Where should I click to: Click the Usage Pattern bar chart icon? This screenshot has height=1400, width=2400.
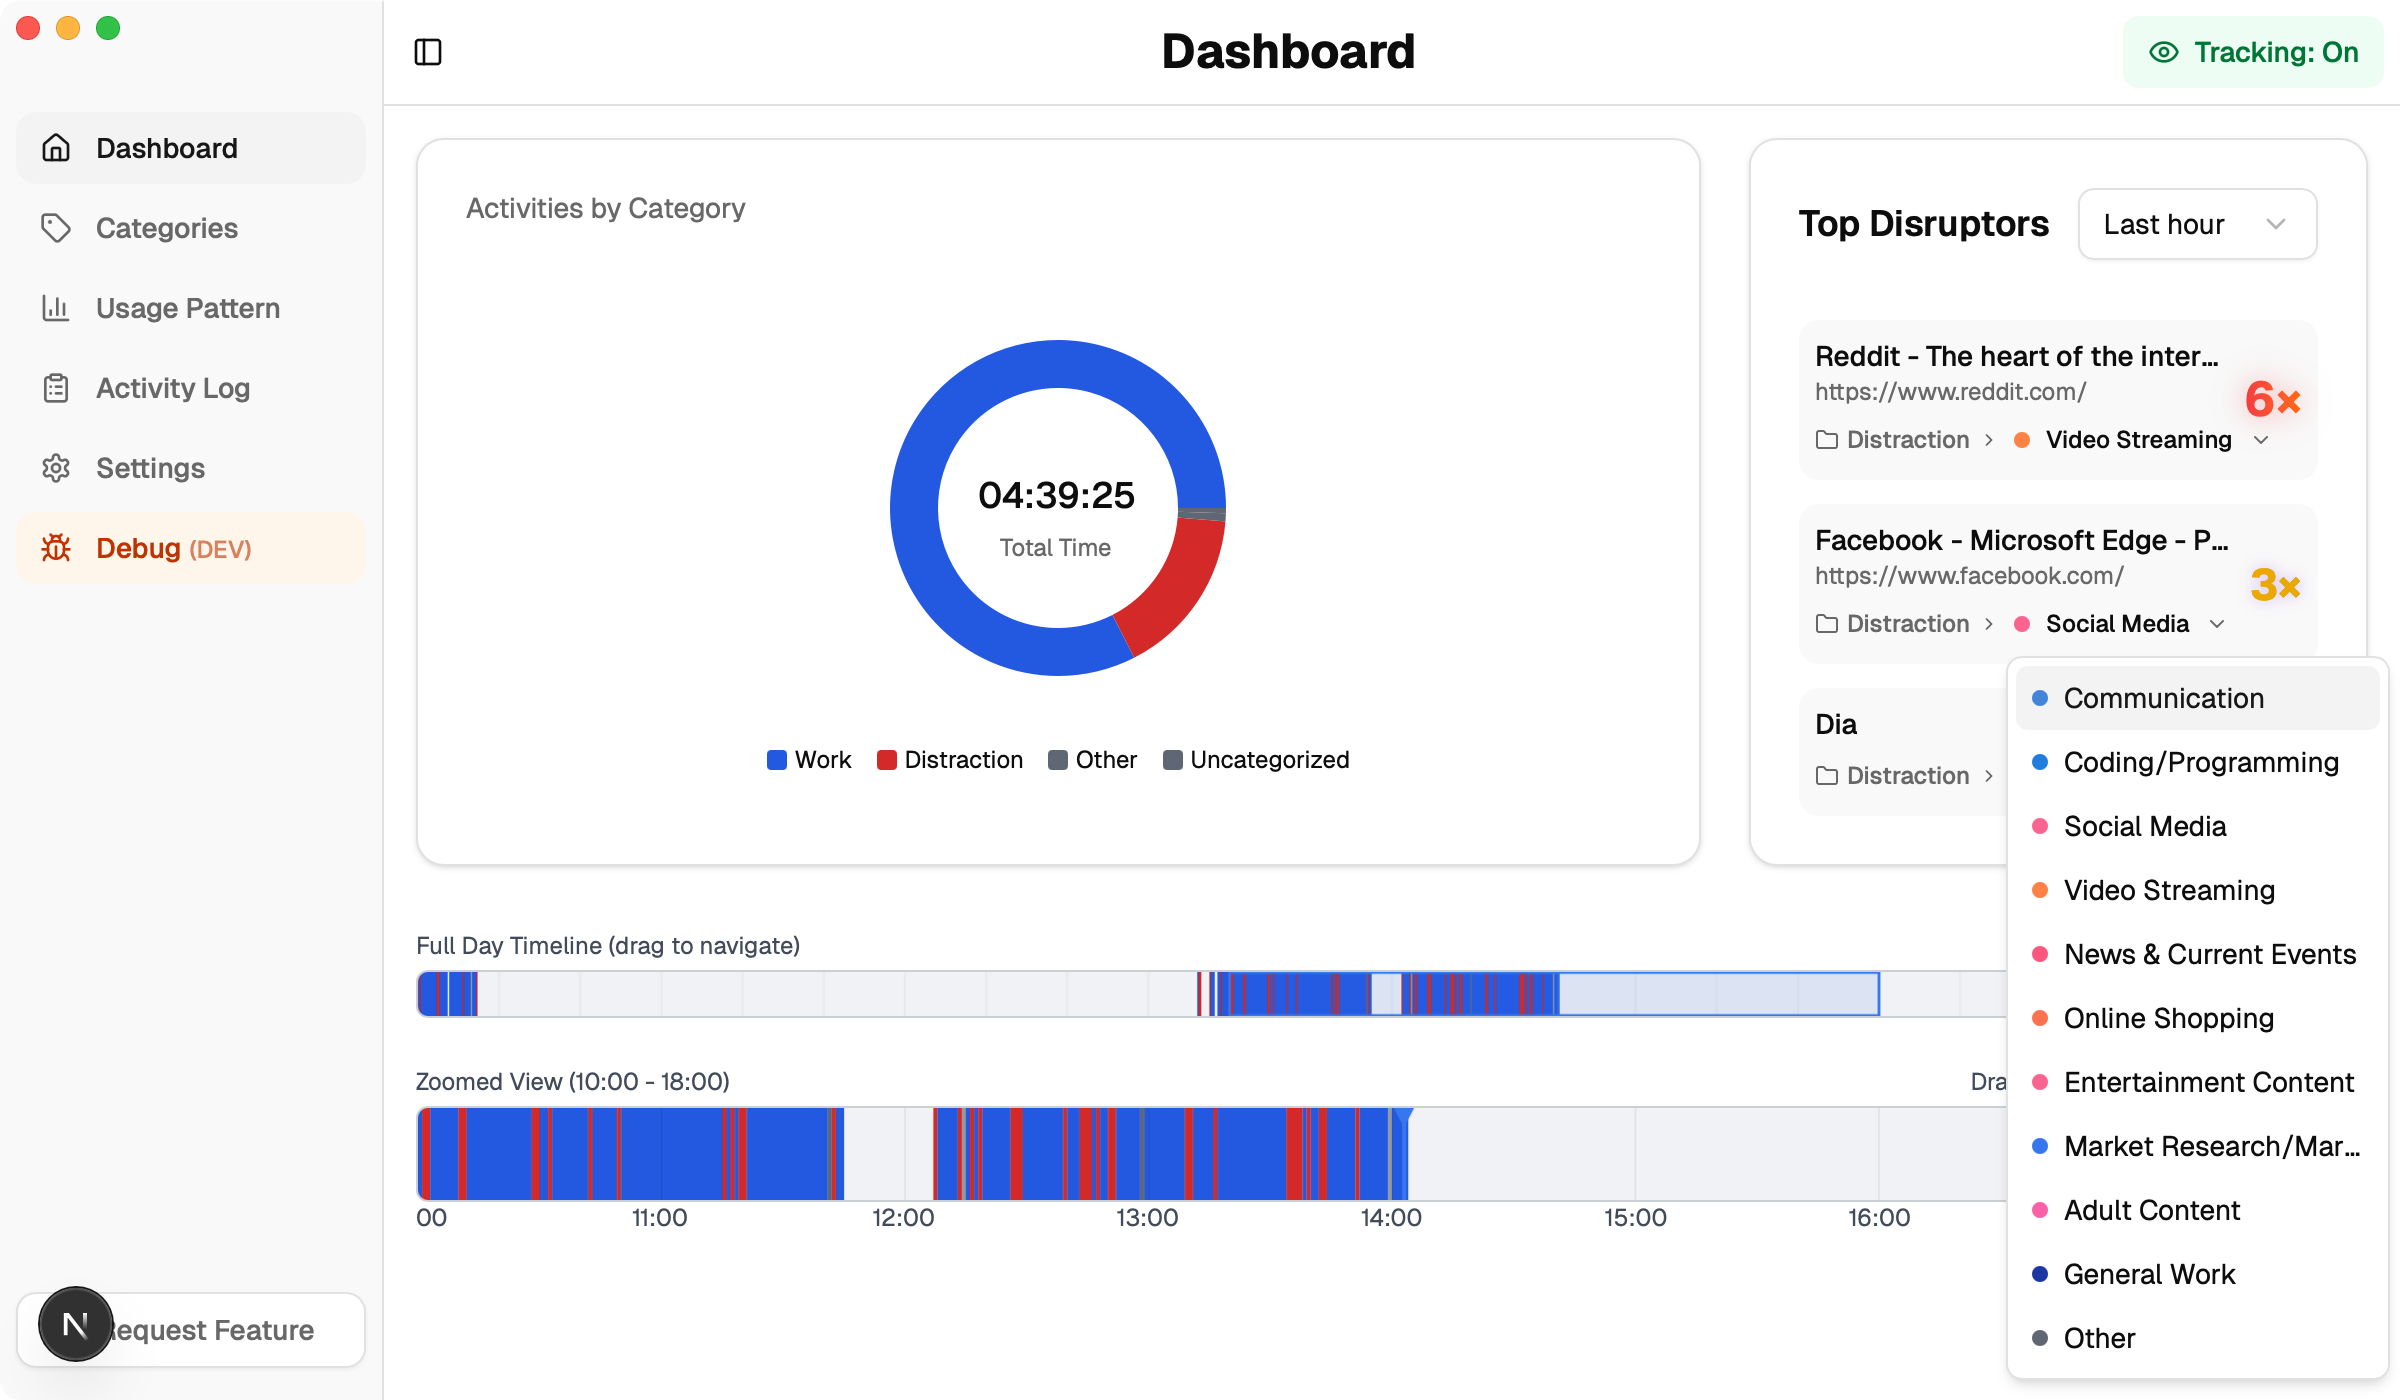point(56,308)
